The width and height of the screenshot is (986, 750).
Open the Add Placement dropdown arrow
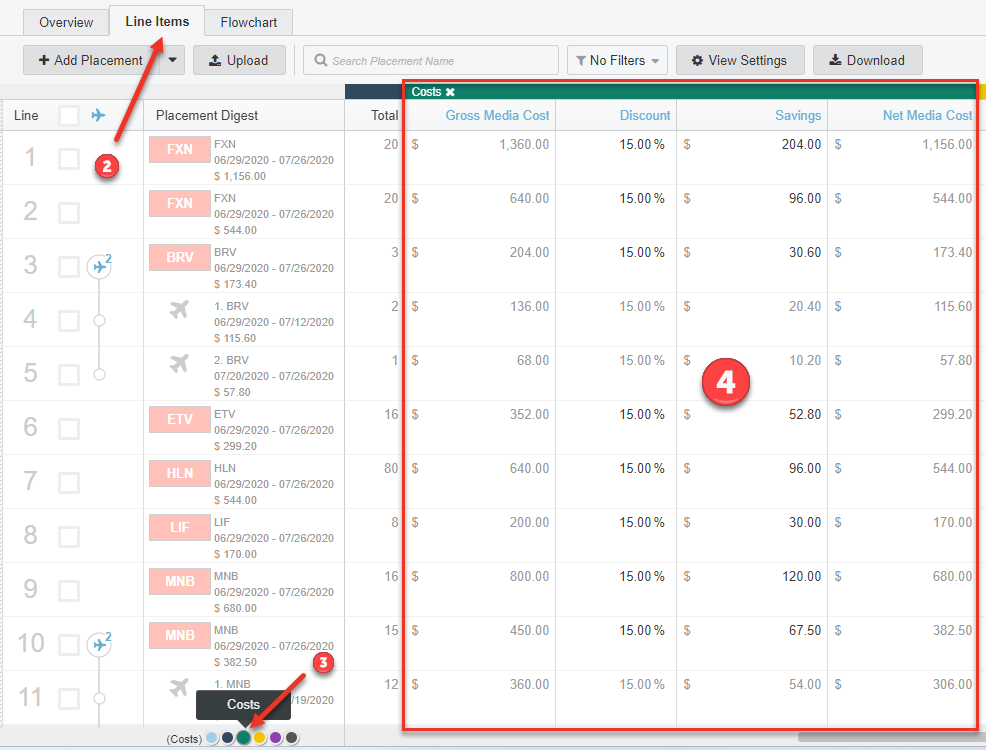pyautogui.click(x=172, y=60)
